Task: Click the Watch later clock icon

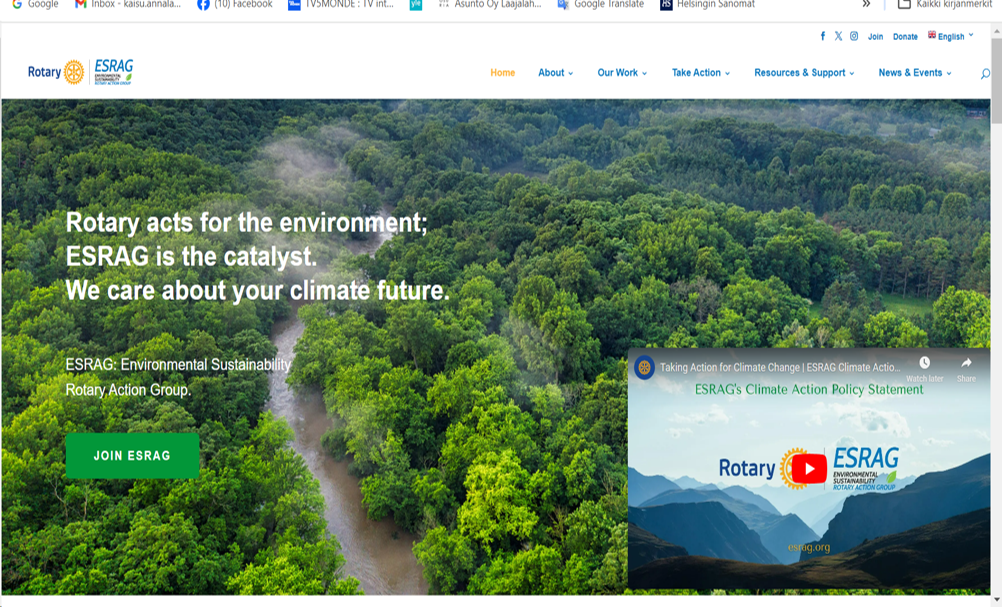Action: [924, 363]
